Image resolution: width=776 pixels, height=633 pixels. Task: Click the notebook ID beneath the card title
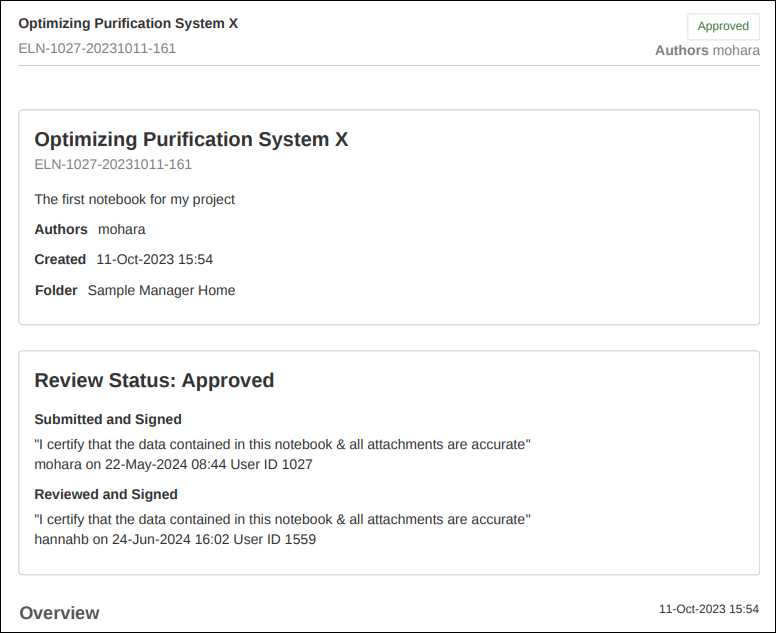click(x=113, y=164)
